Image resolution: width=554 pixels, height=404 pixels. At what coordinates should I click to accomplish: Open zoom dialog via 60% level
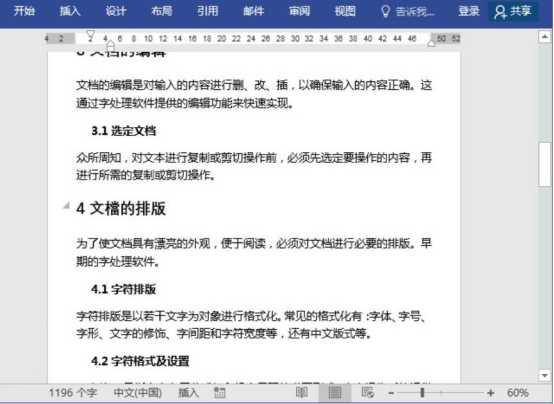coord(518,393)
